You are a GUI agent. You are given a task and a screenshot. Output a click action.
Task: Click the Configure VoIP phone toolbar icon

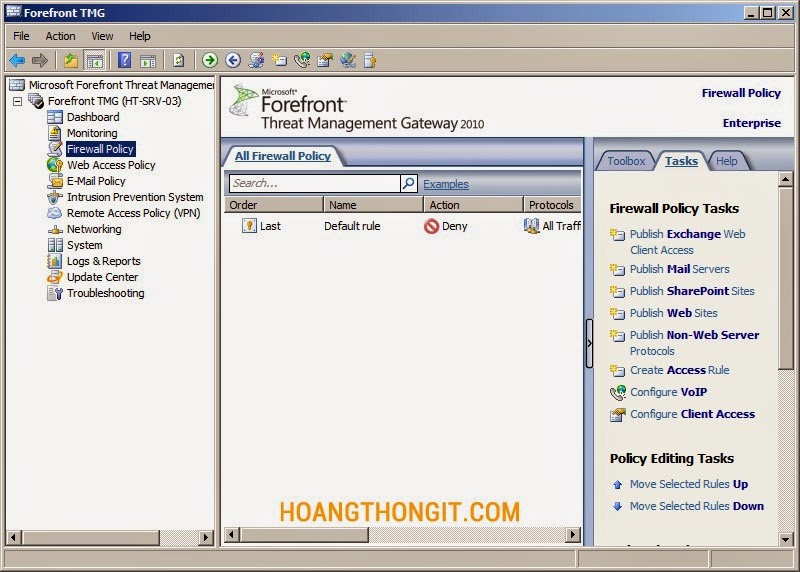point(302,60)
